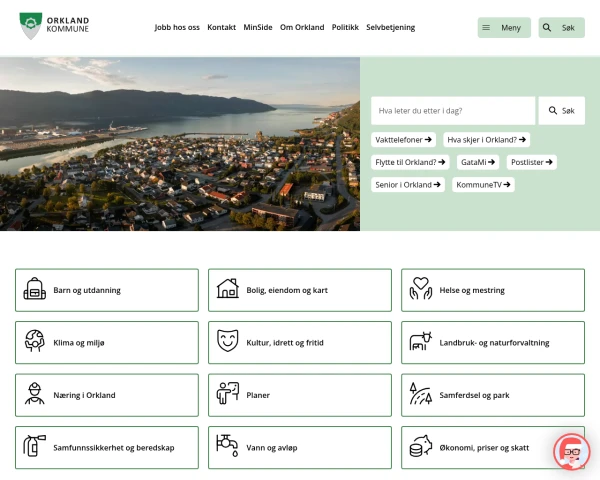Open the Politikk menu item
600x480 pixels.
click(x=345, y=28)
